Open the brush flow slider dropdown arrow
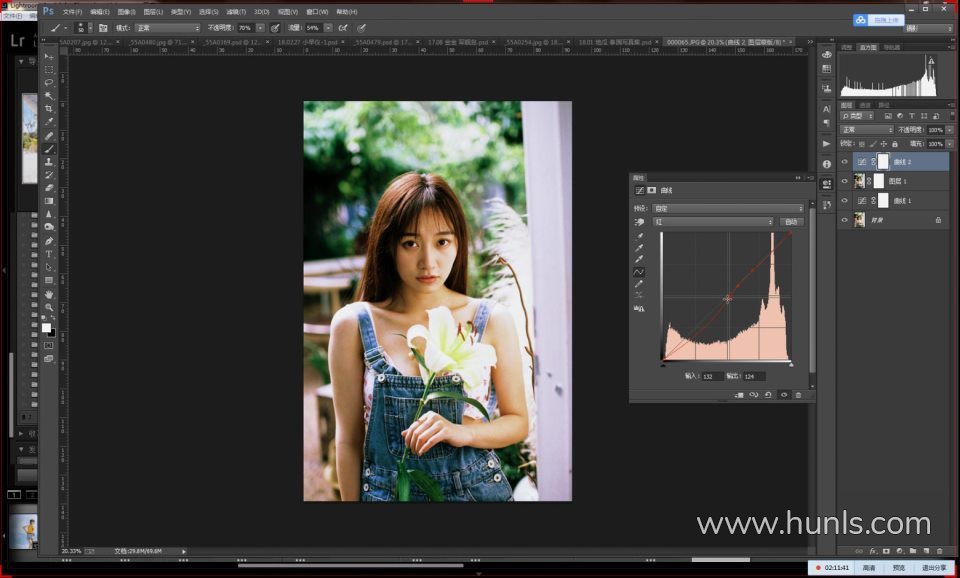The image size is (960, 578). coord(328,28)
